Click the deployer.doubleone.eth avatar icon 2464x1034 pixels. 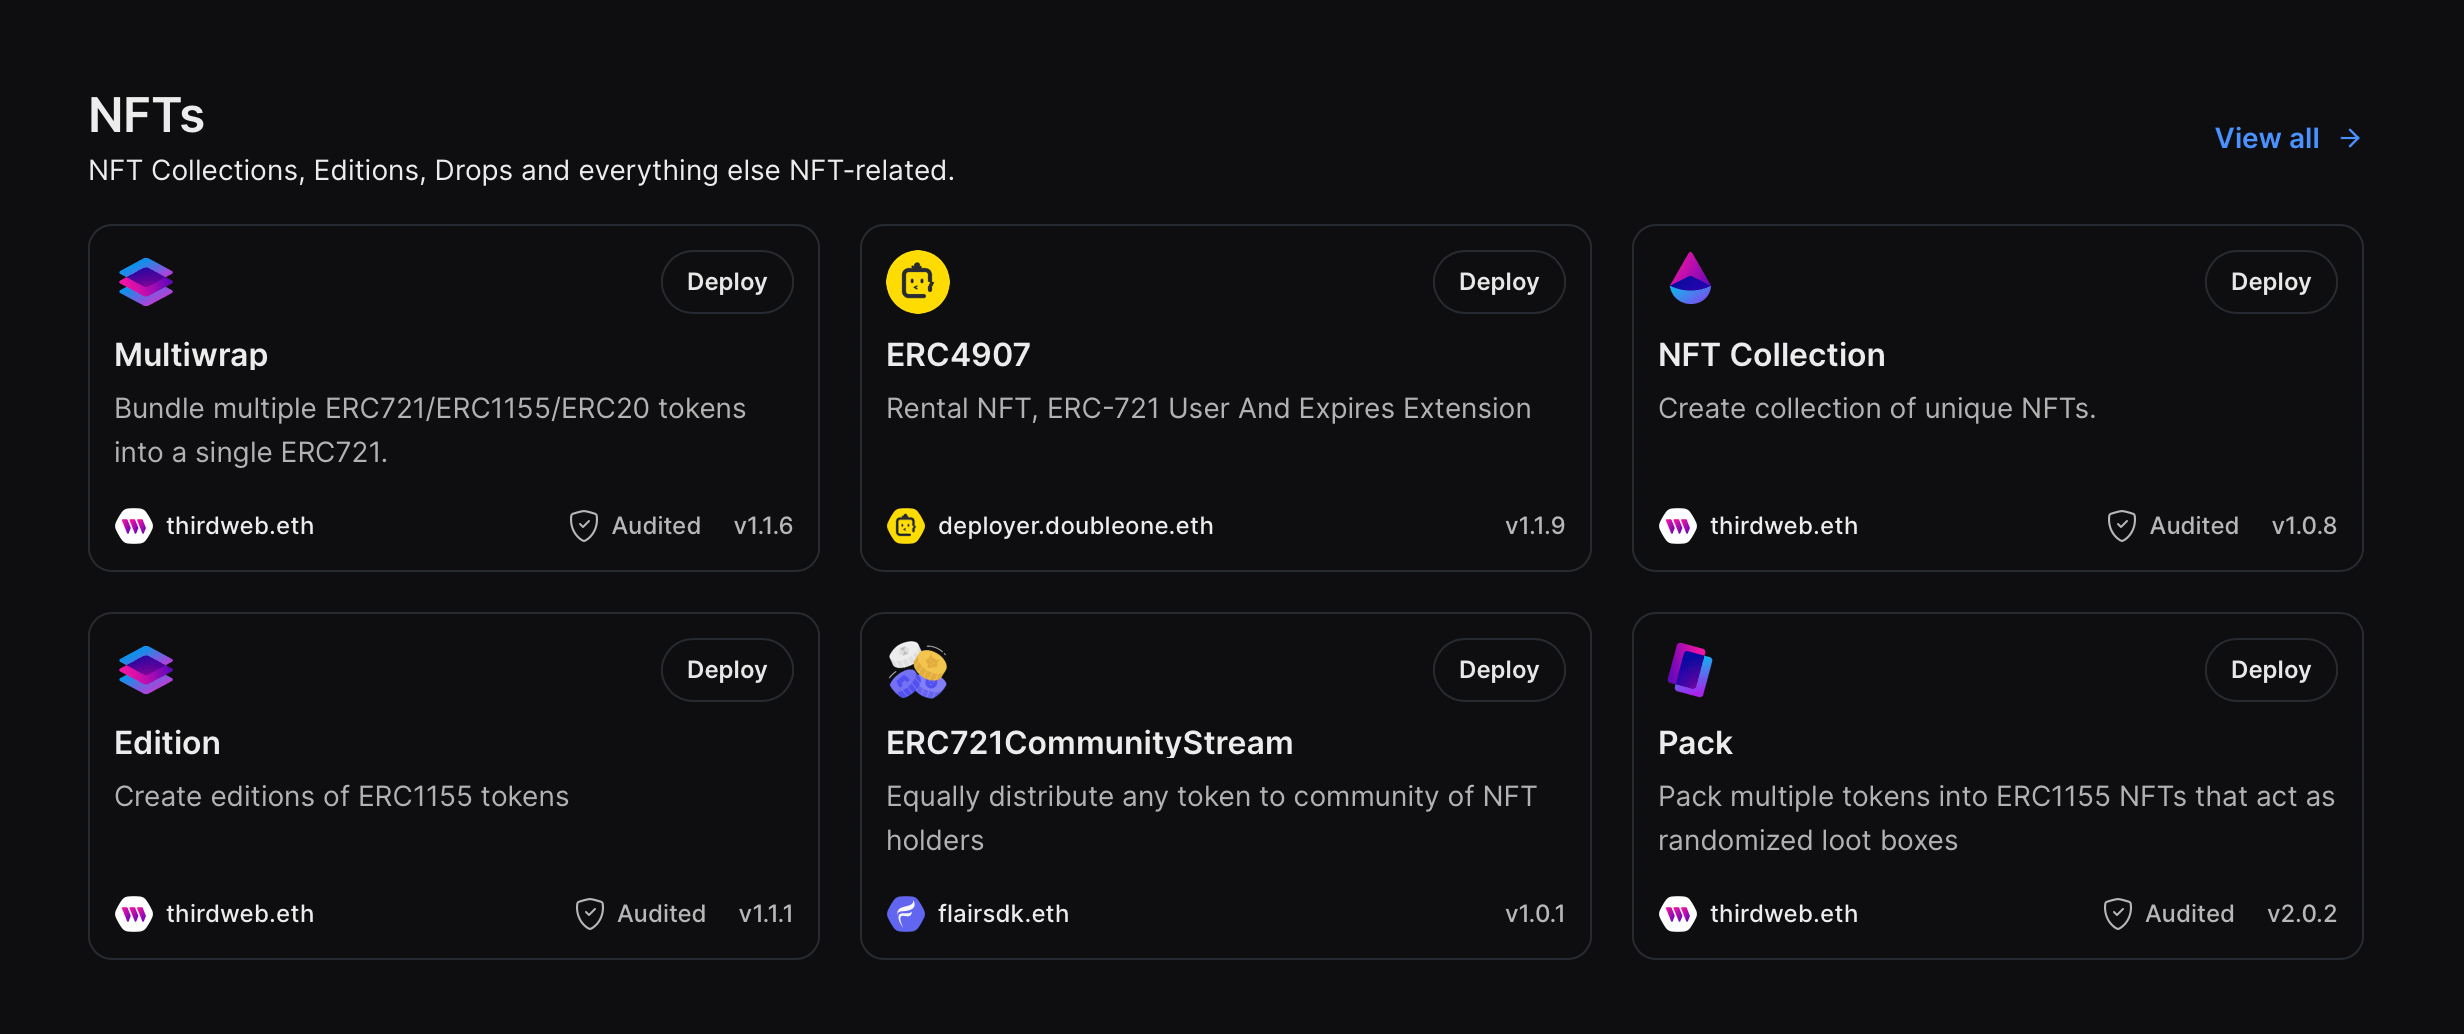tap(905, 525)
